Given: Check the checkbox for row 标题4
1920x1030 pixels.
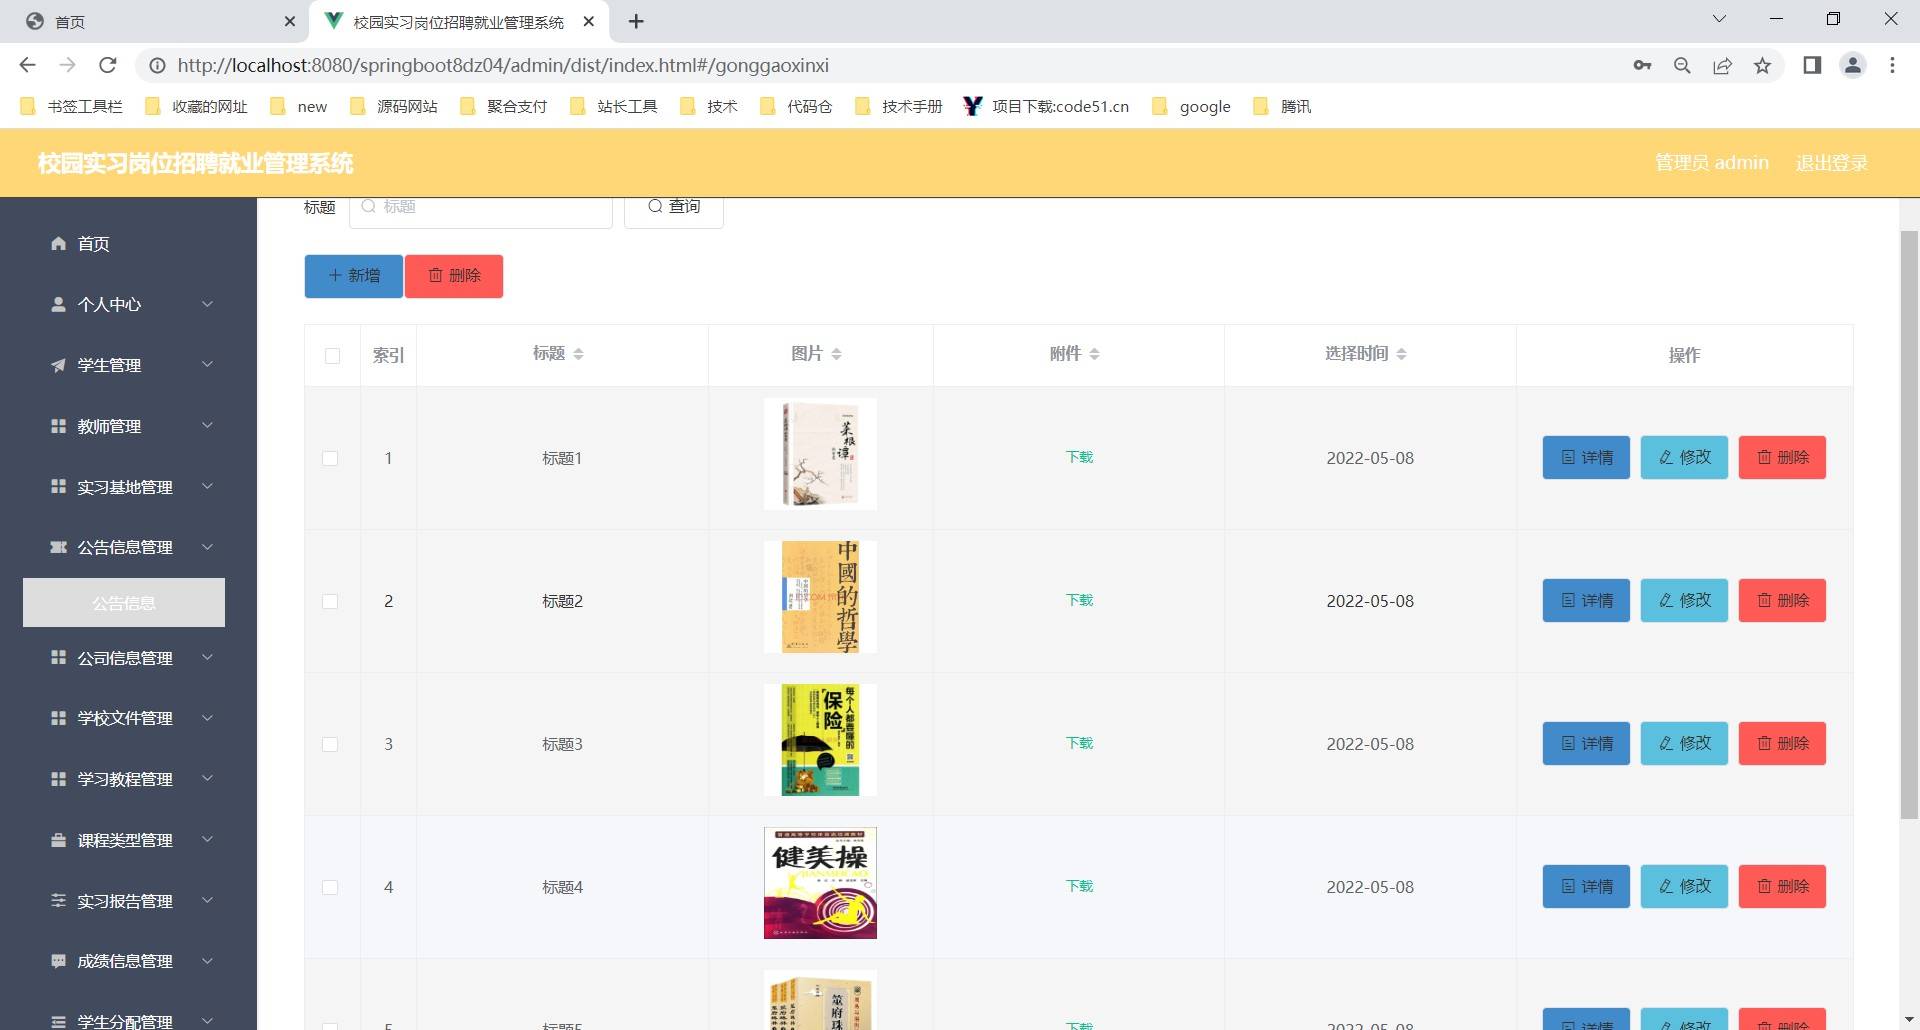Looking at the screenshot, I should pyautogui.click(x=332, y=886).
